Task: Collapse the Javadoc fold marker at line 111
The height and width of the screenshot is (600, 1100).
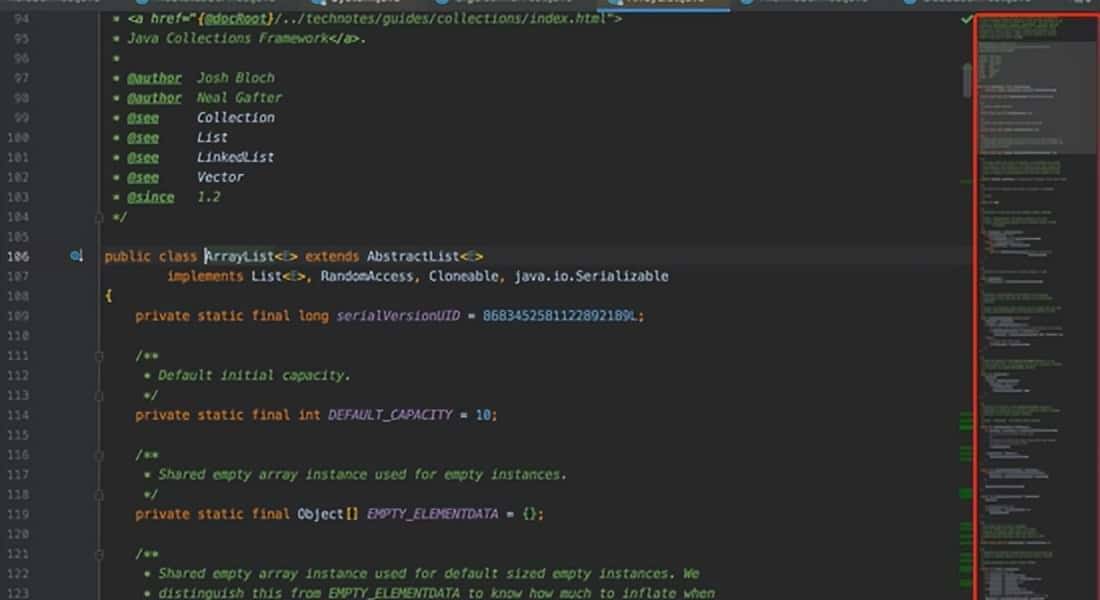Action: [x=99, y=356]
